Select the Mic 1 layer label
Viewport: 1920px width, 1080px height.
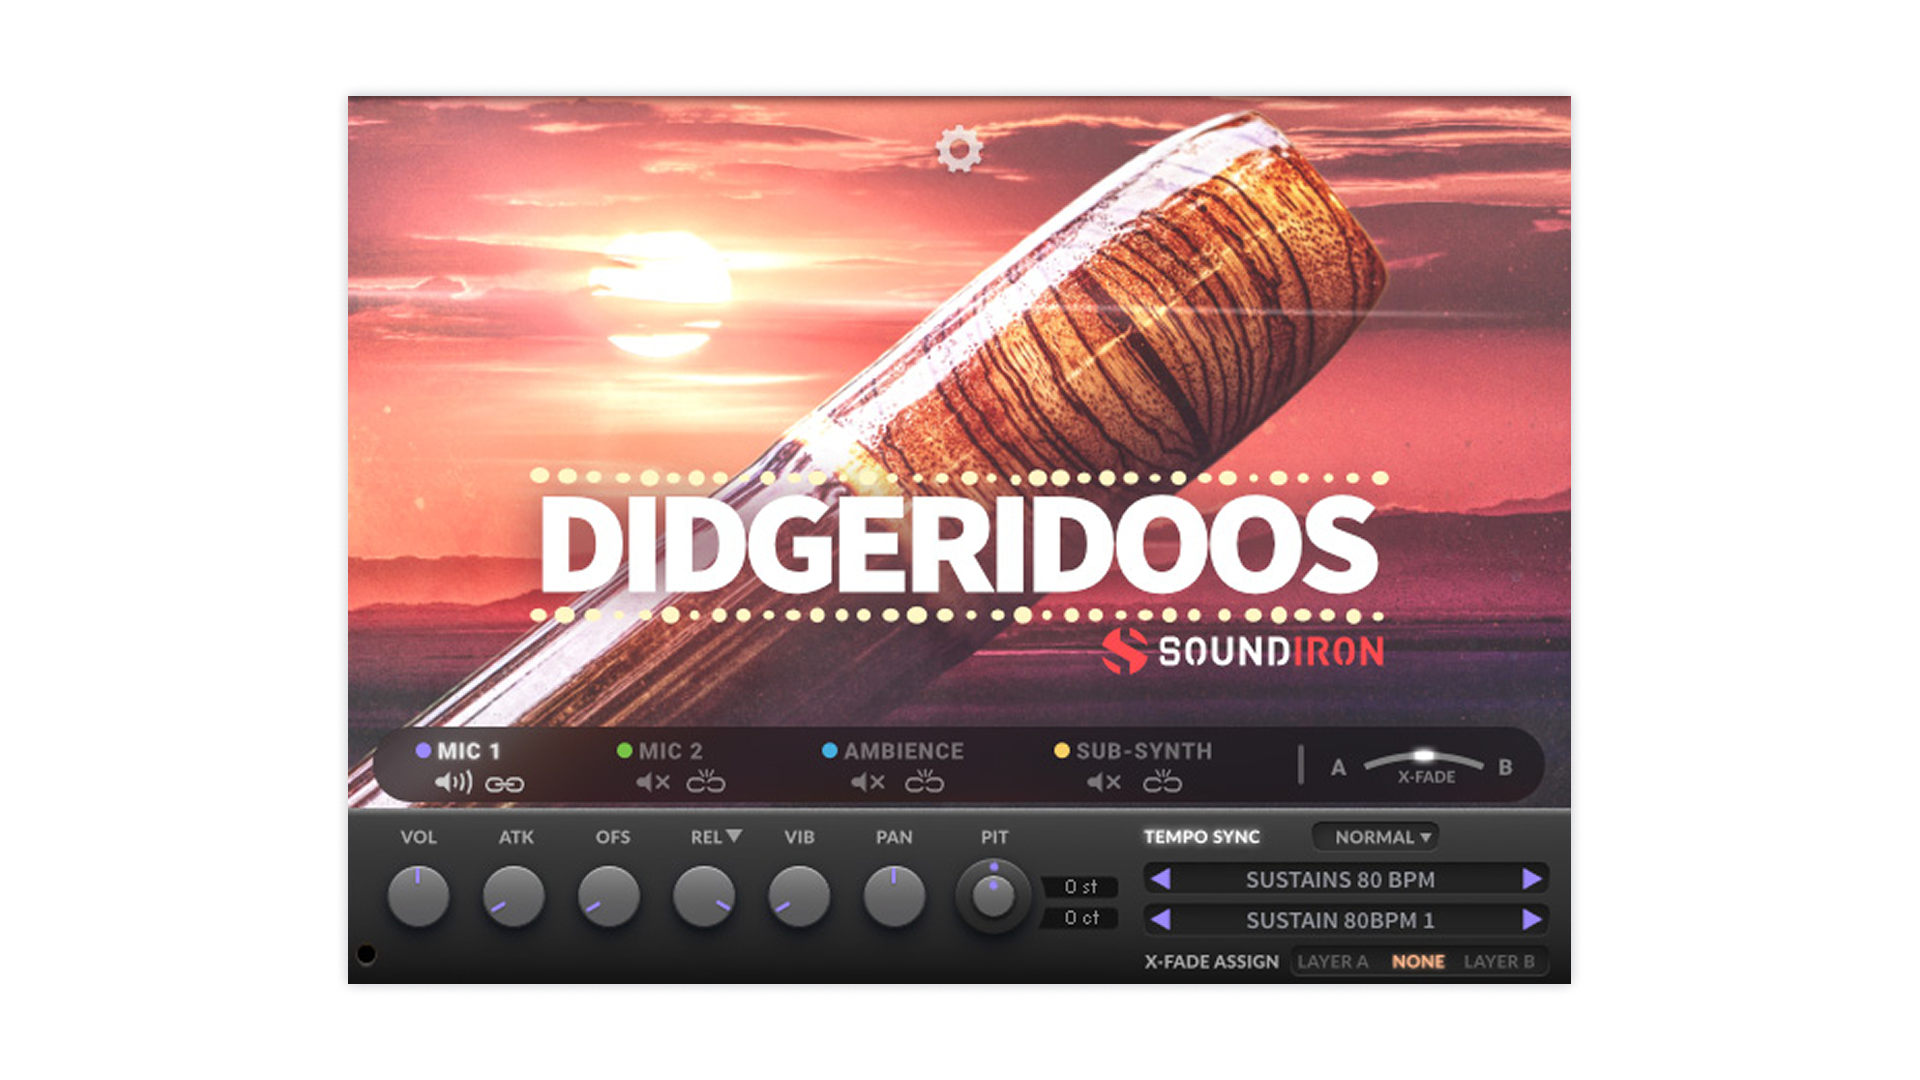pyautogui.click(x=468, y=751)
